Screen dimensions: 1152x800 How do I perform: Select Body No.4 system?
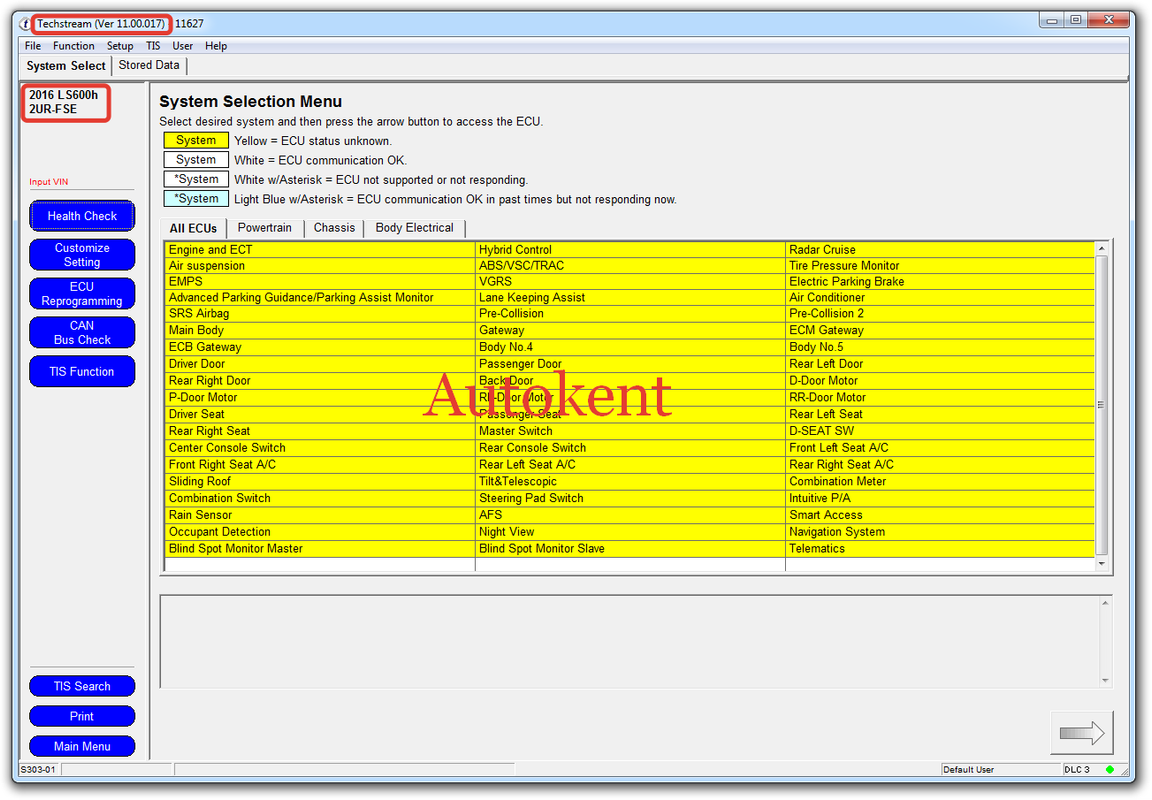point(630,347)
